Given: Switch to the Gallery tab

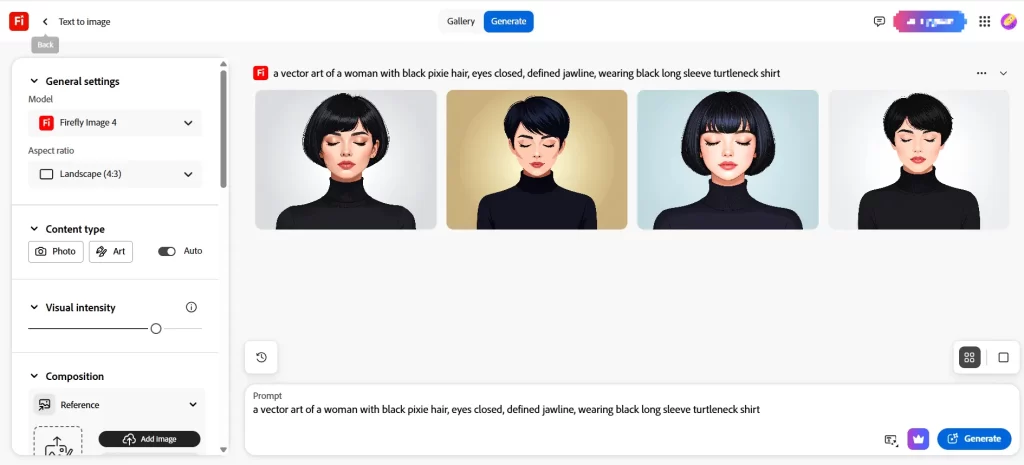Looking at the screenshot, I should [x=461, y=21].
